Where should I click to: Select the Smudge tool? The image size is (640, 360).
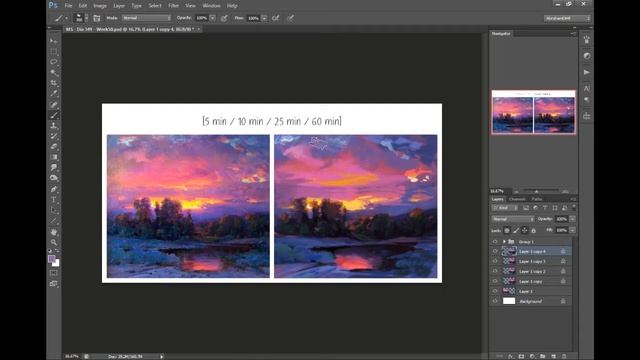click(x=53, y=168)
